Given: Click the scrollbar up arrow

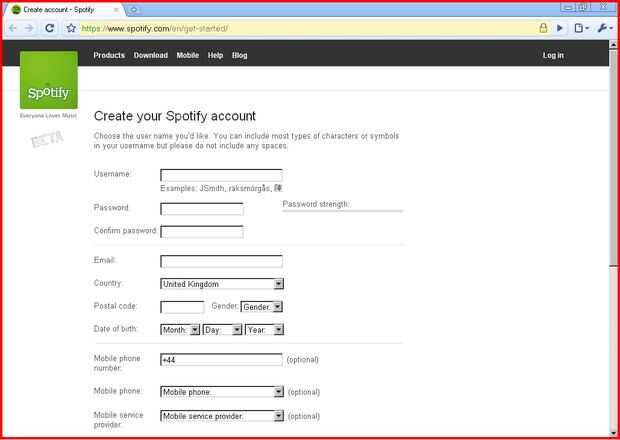Looking at the screenshot, I should [614, 45].
